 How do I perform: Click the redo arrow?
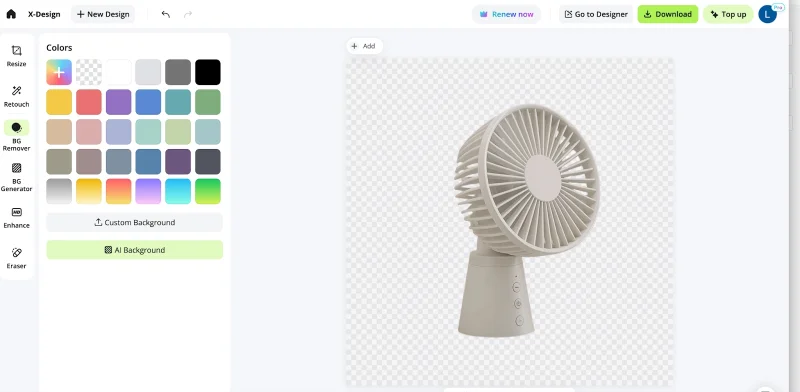point(188,14)
